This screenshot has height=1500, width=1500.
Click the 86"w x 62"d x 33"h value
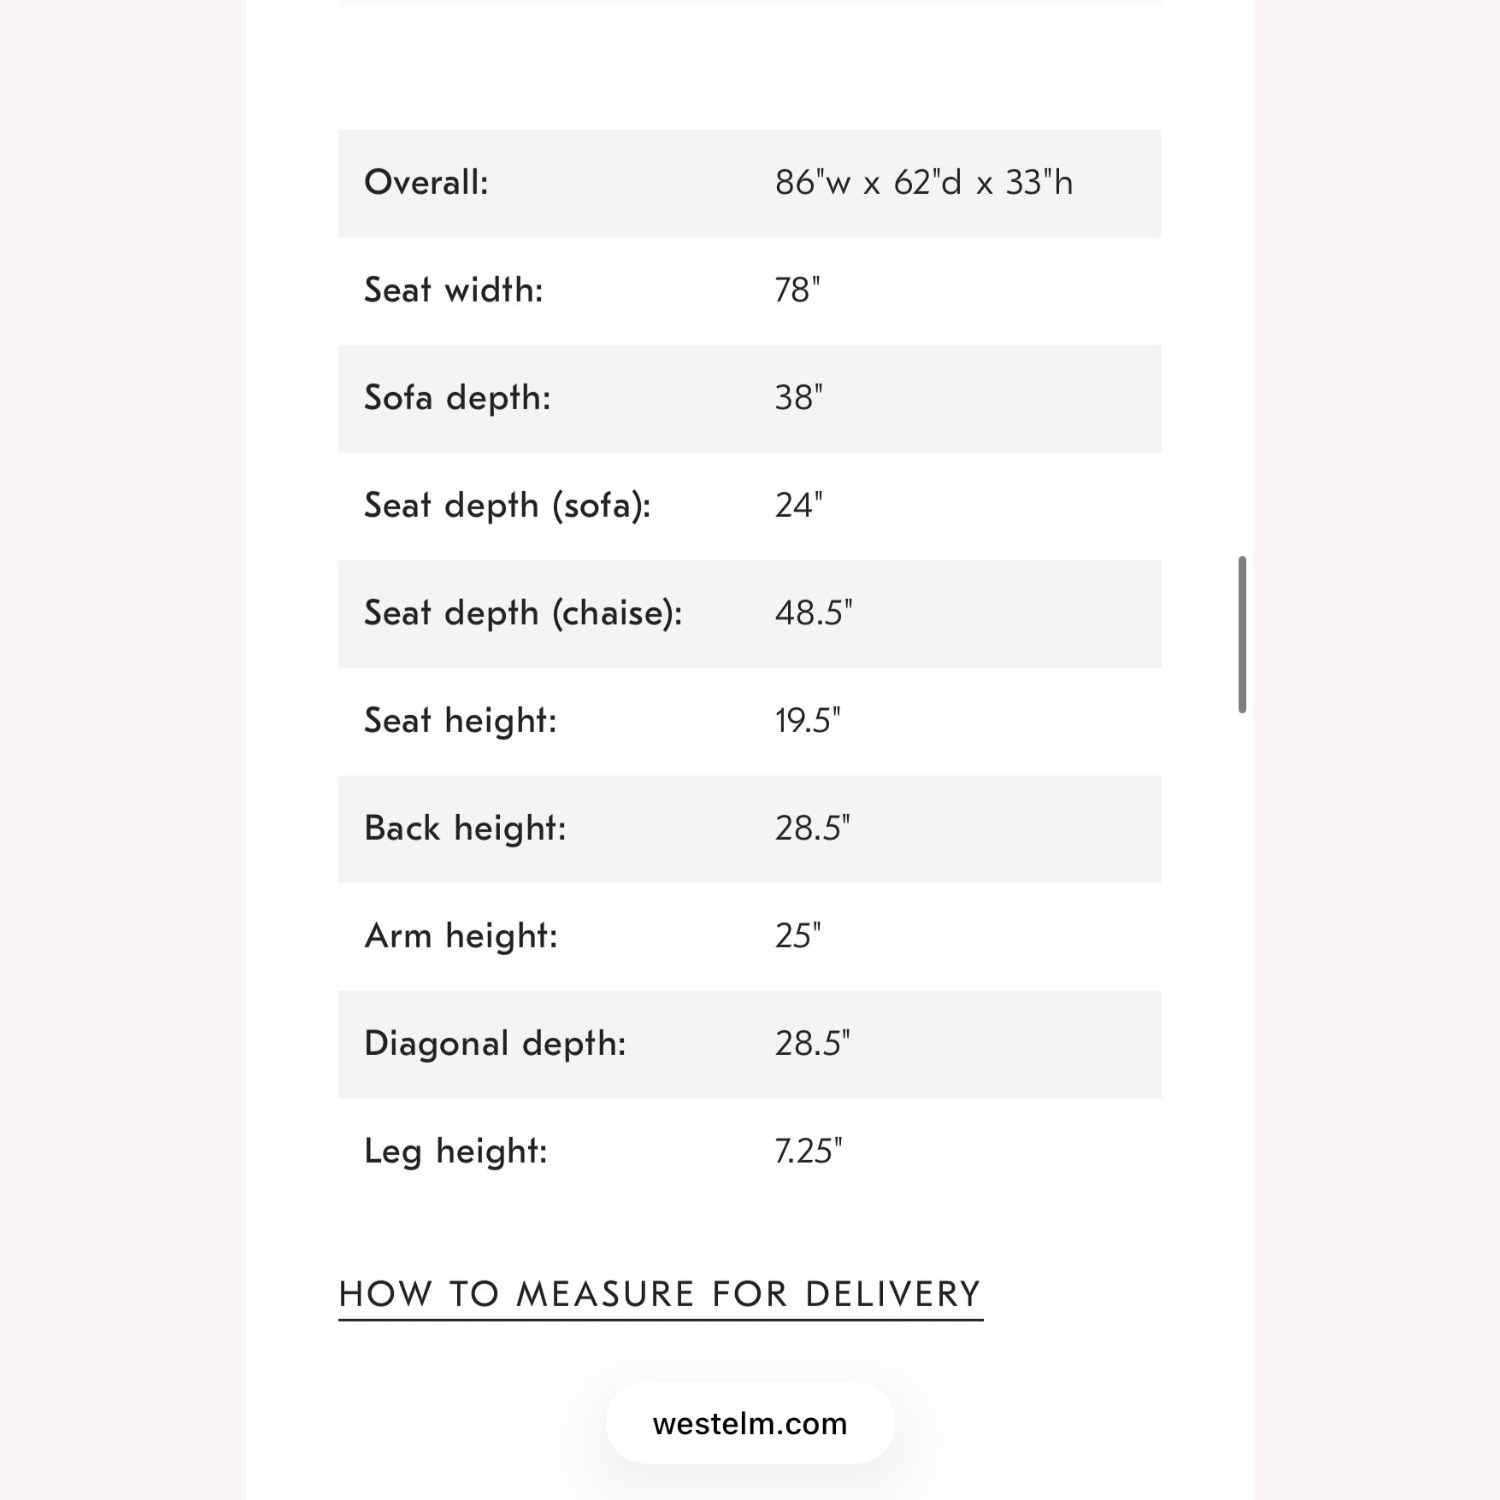pyautogui.click(x=924, y=183)
